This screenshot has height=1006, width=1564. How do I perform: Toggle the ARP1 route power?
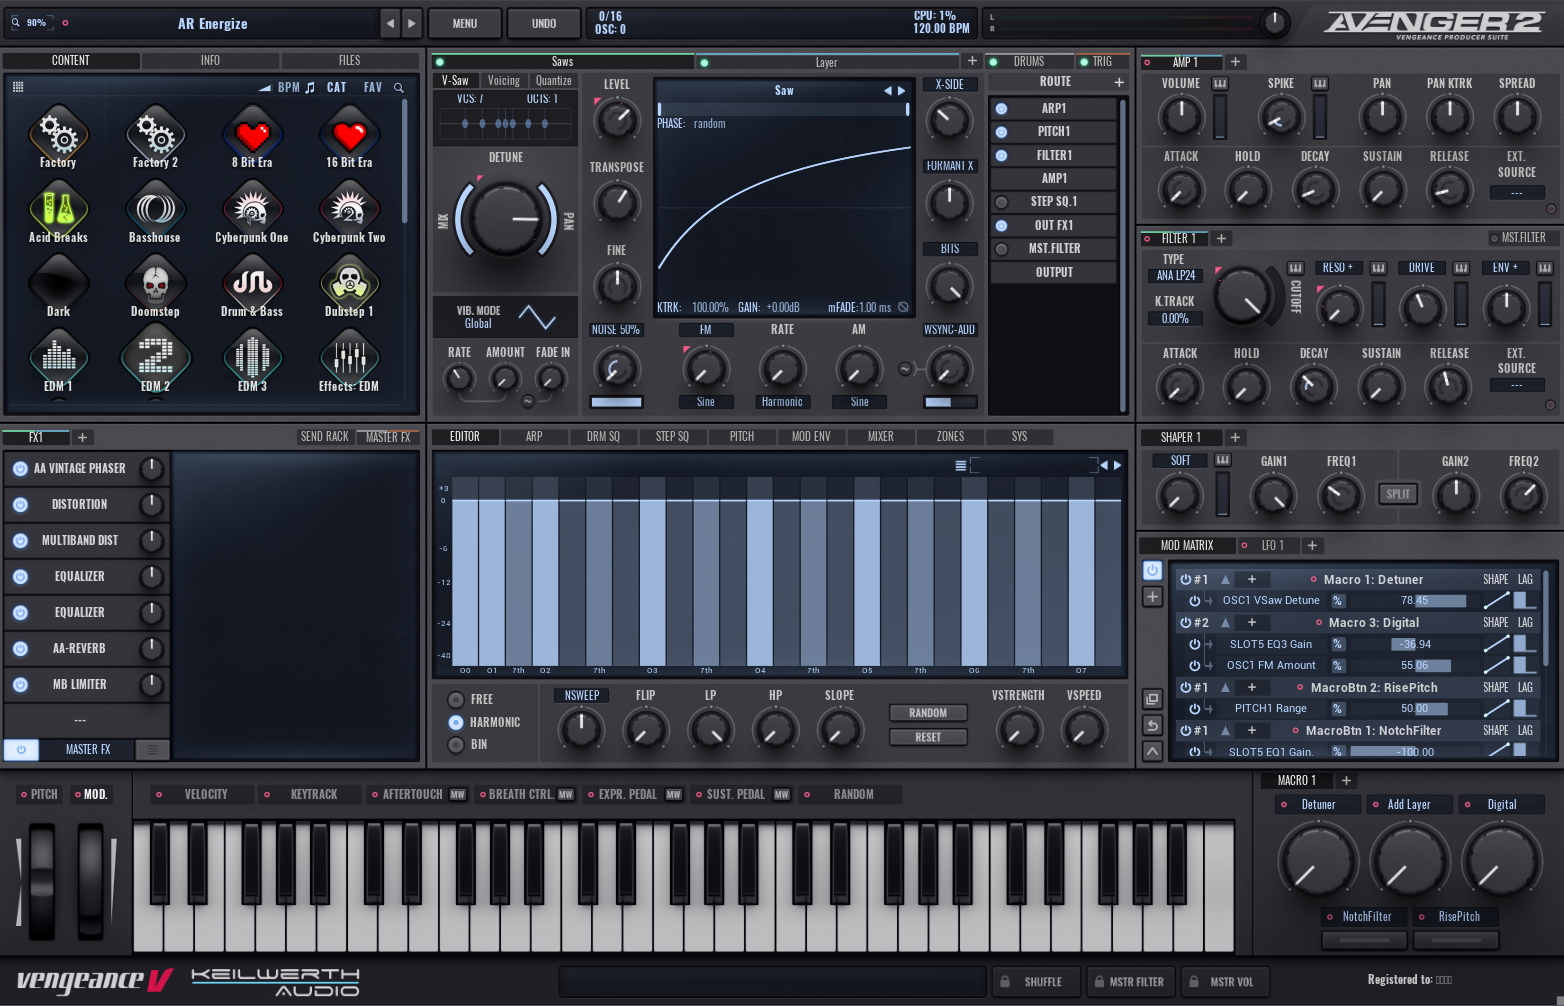pos(1001,108)
